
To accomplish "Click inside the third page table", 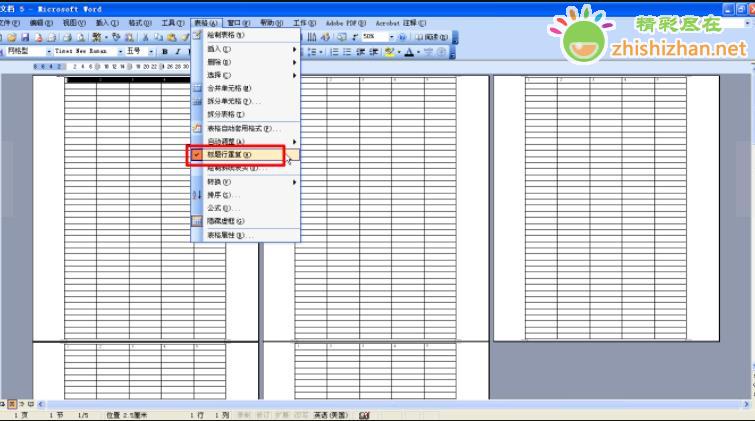I will pyautogui.click(x=606, y=208).
